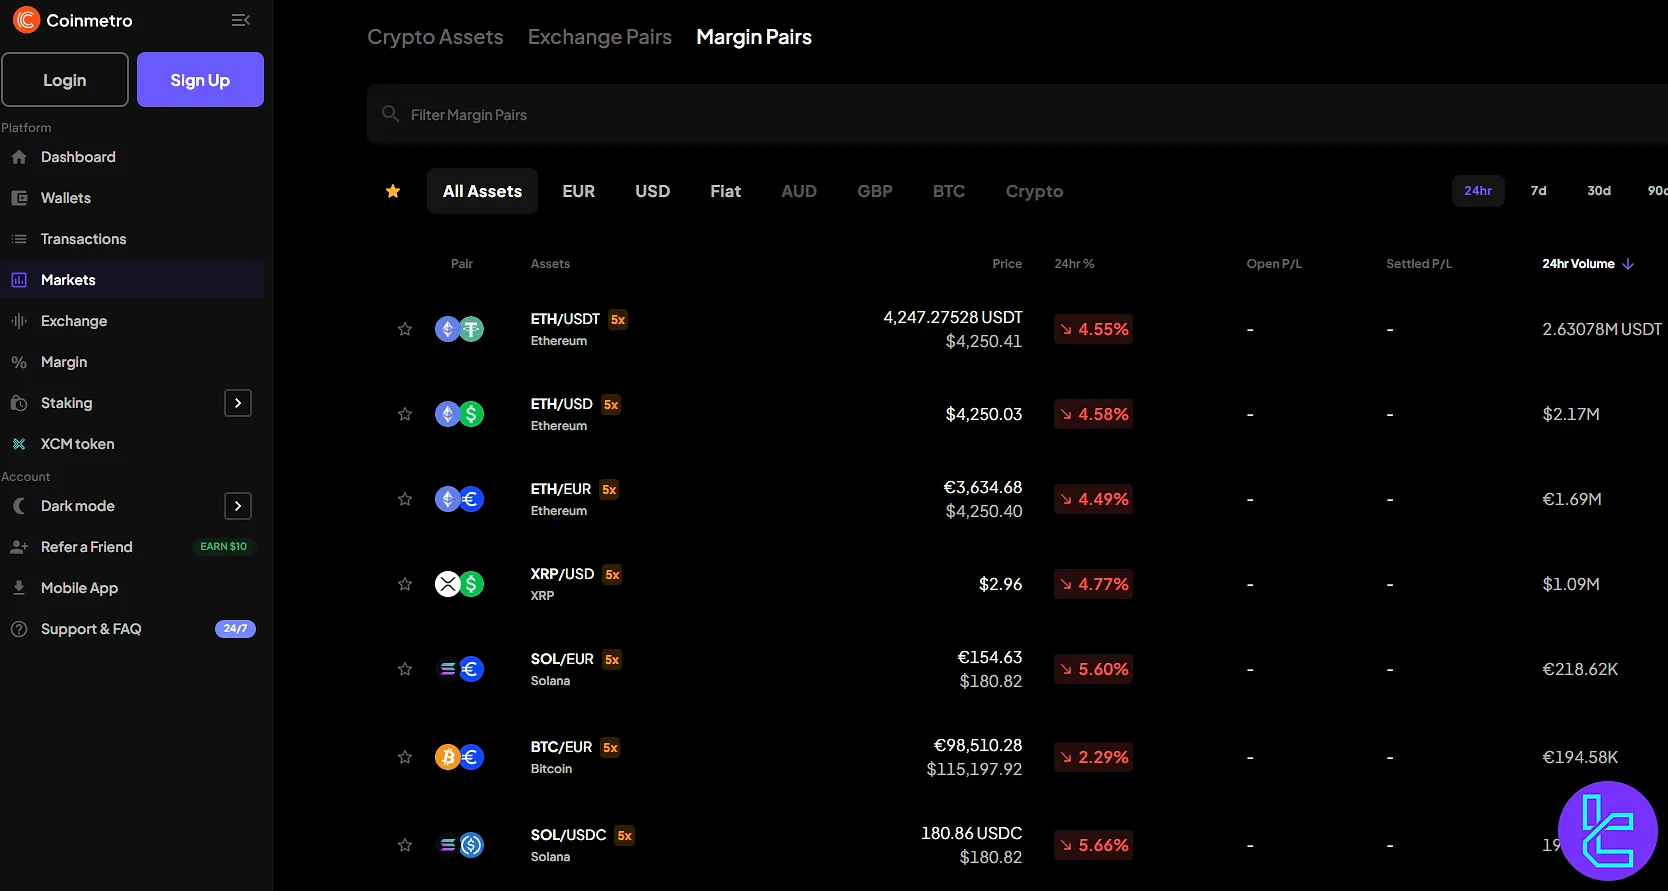Screen dimensions: 1668x891
Task: Filter pairs by EUR
Action: point(579,191)
